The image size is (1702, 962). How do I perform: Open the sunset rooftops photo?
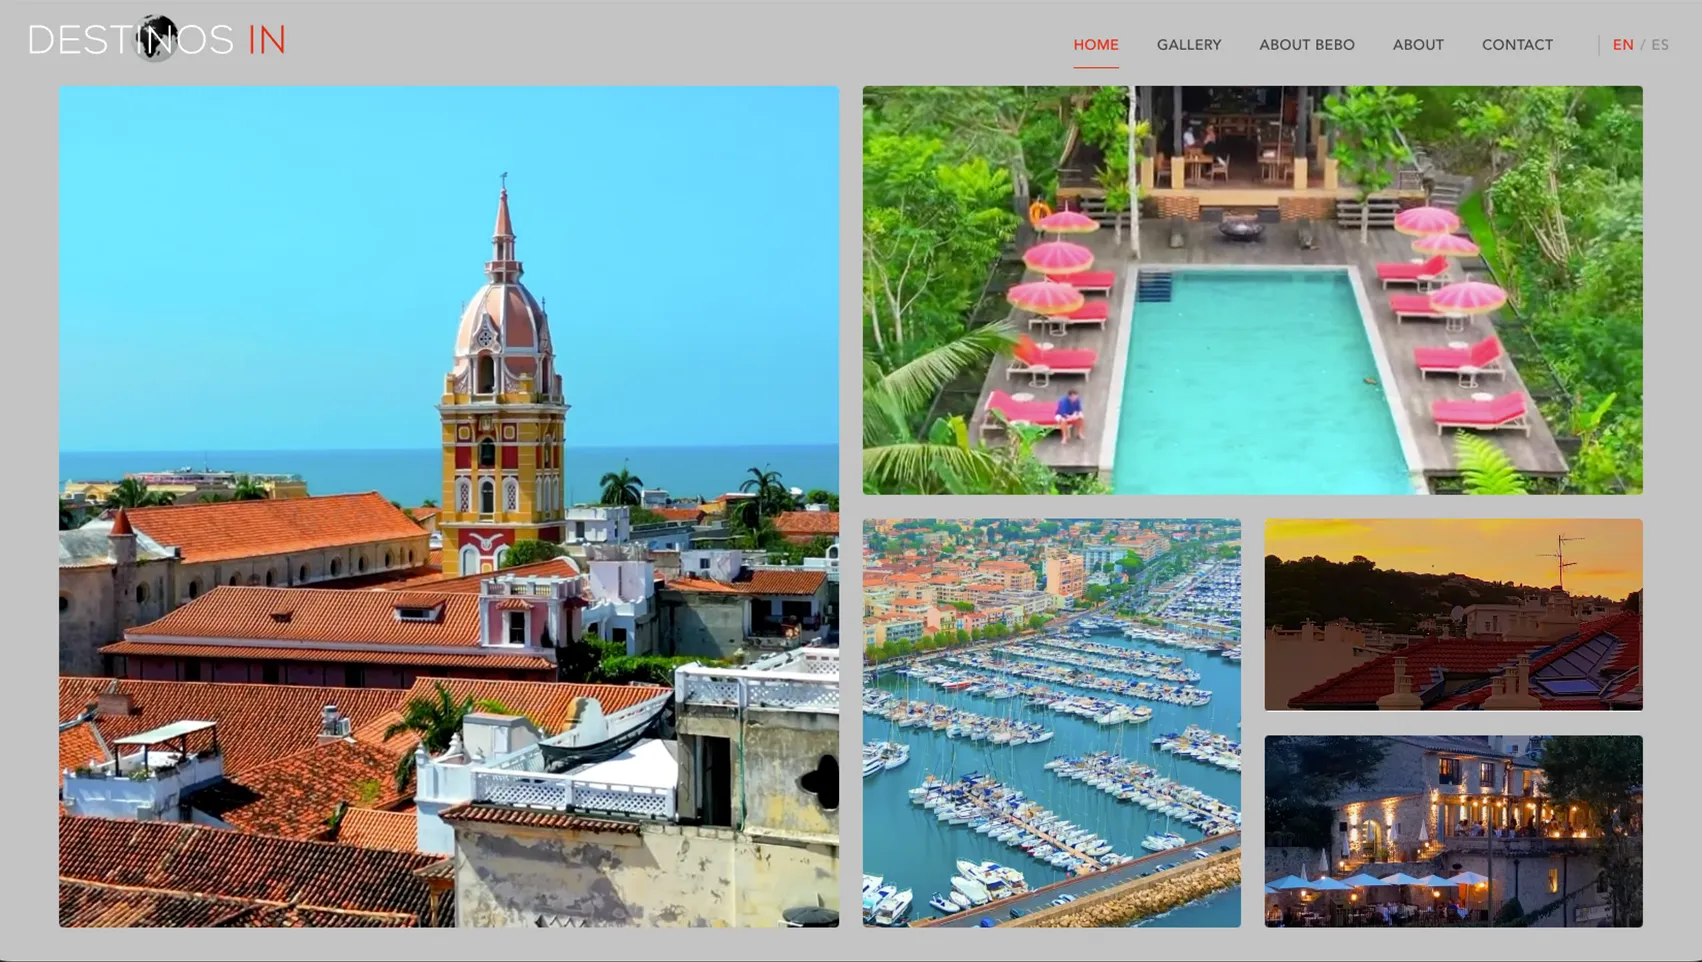pos(1453,614)
